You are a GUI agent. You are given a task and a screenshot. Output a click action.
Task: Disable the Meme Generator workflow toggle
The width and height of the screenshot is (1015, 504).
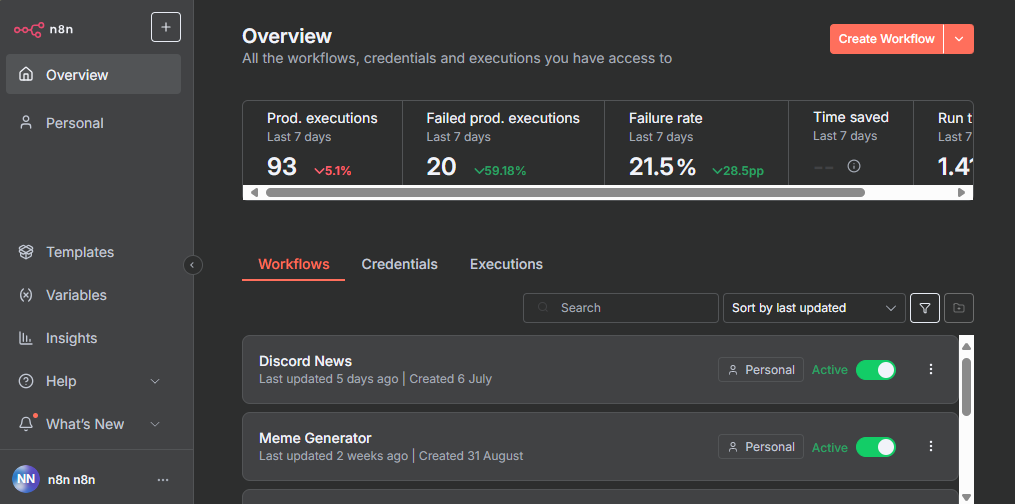[875, 447]
